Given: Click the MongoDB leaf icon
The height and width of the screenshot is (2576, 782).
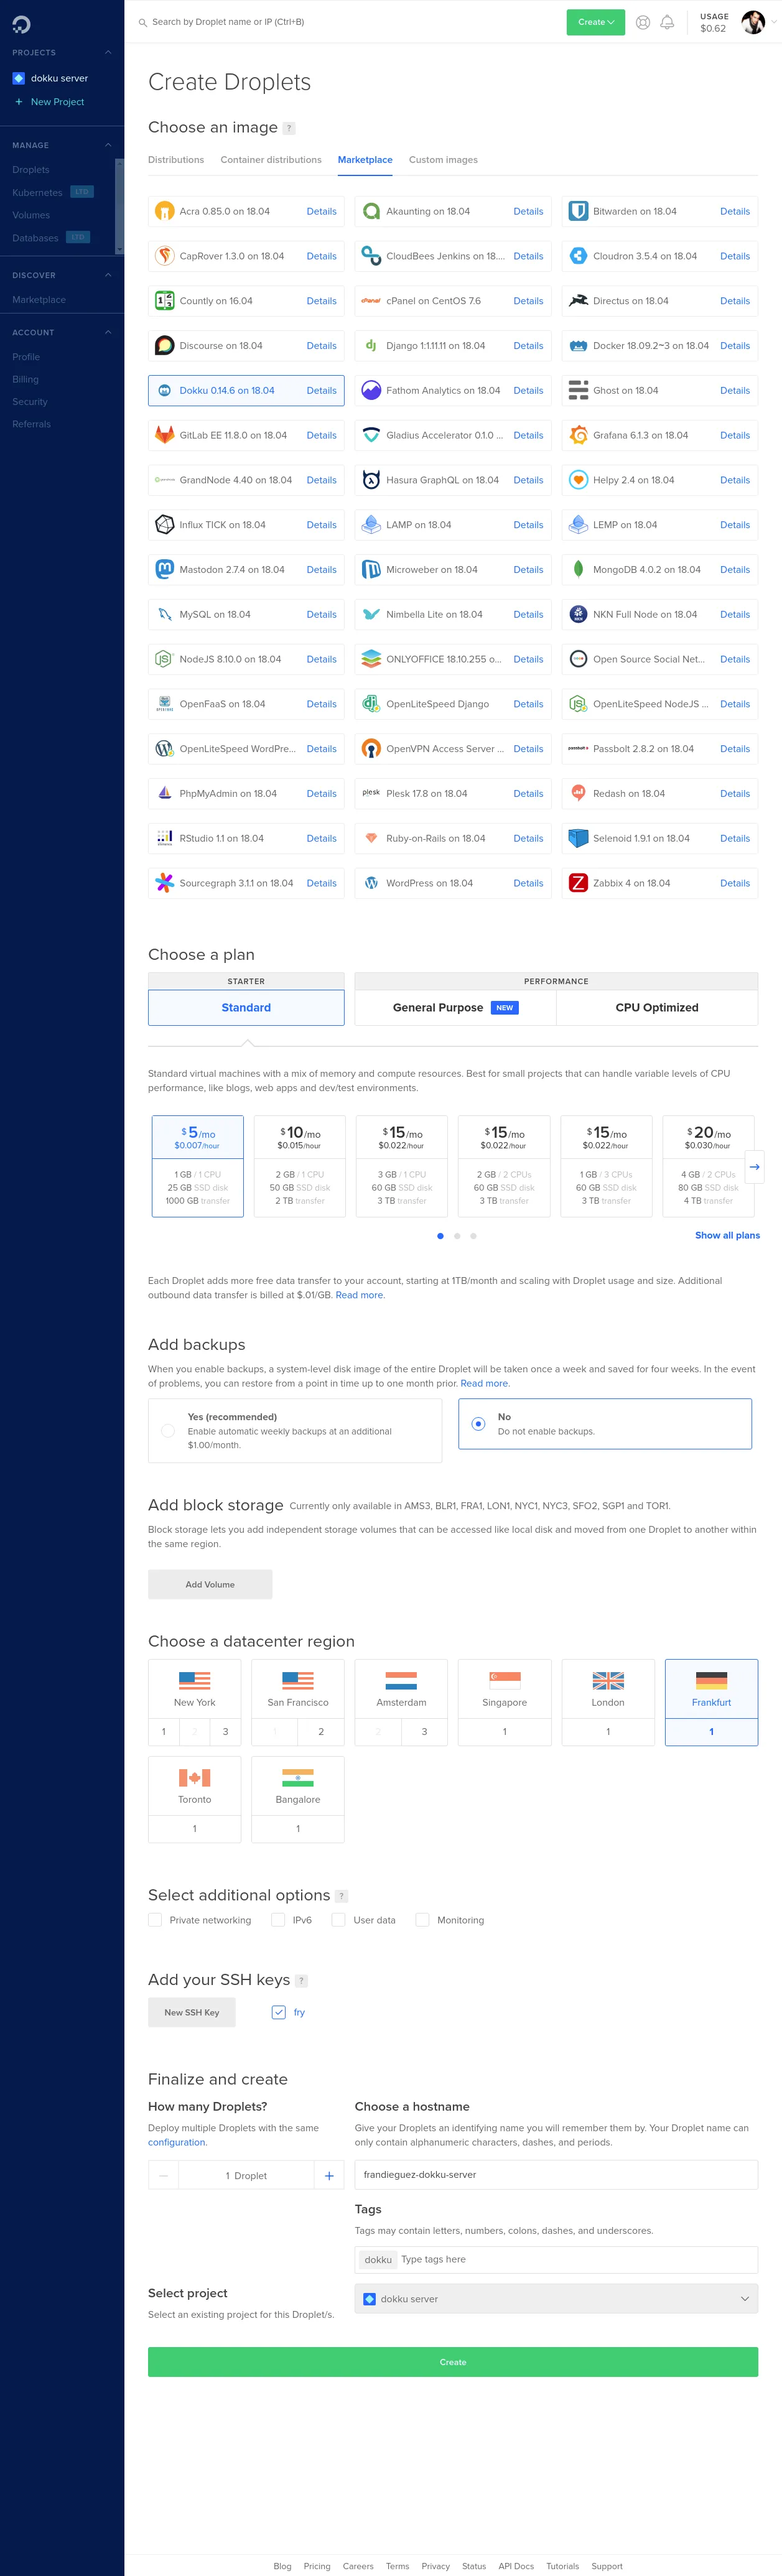Looking at the screenshot, I should tap(578, 570).
